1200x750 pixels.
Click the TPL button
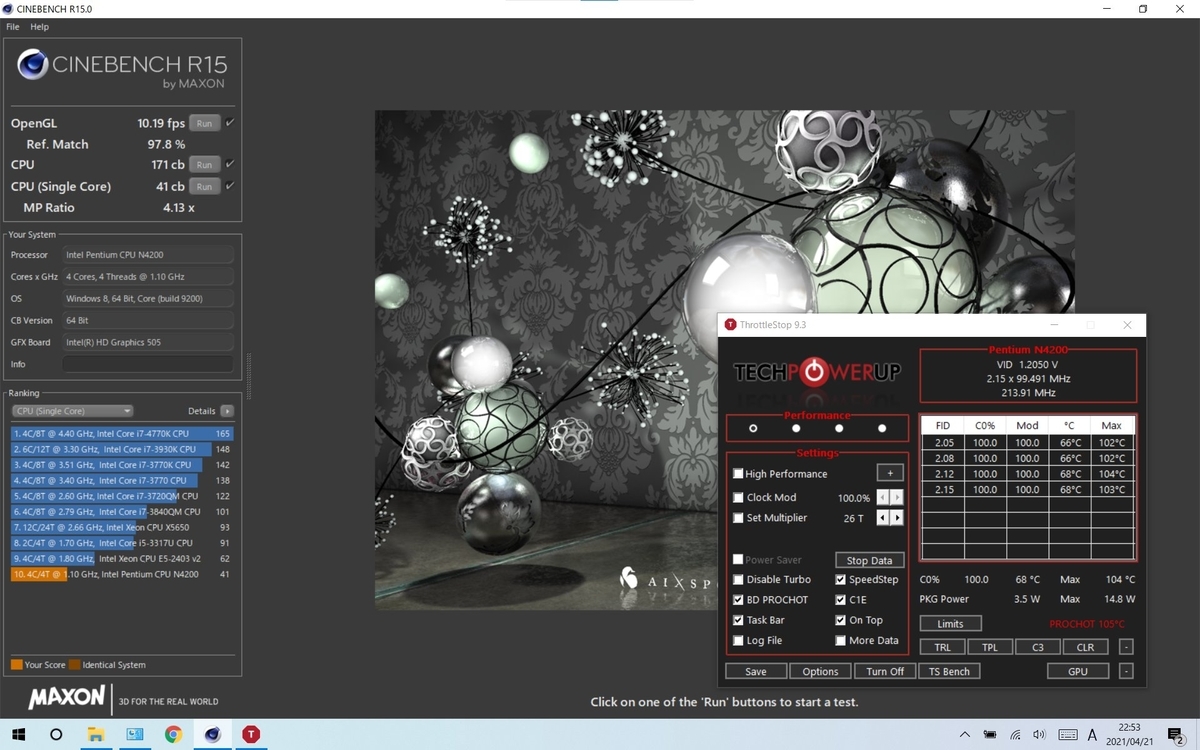tap(990, 647)
